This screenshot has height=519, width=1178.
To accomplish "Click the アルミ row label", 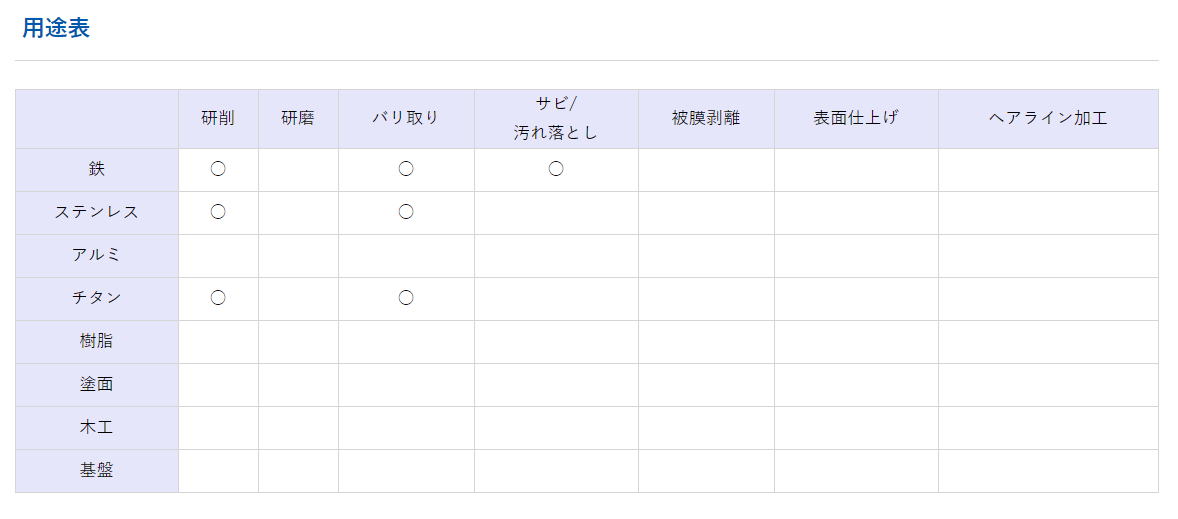I will (x=97, y=255).
